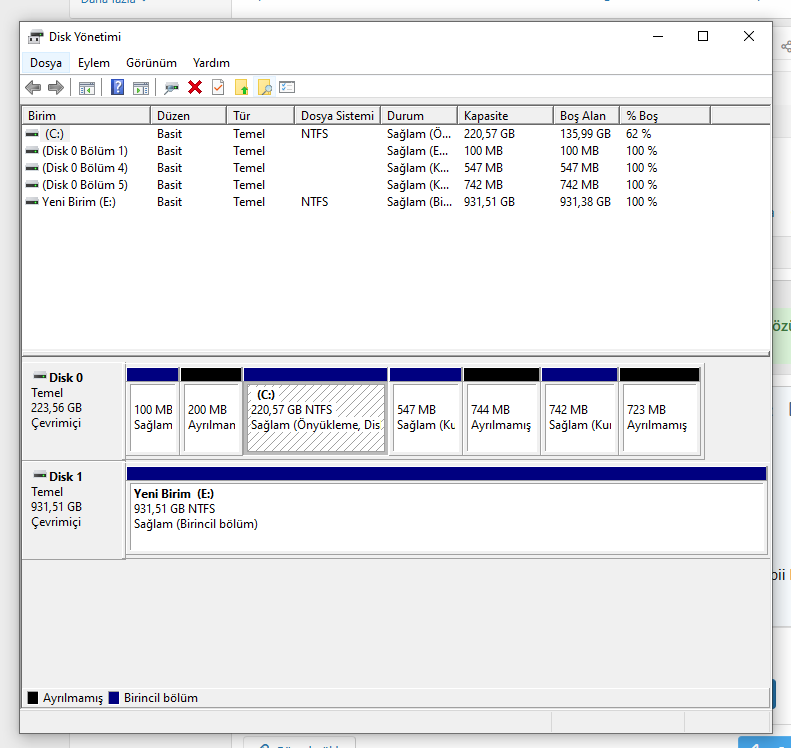Toggle the console tree toolbar icon
Screen dimensions: 791x748
pos(87,88)
